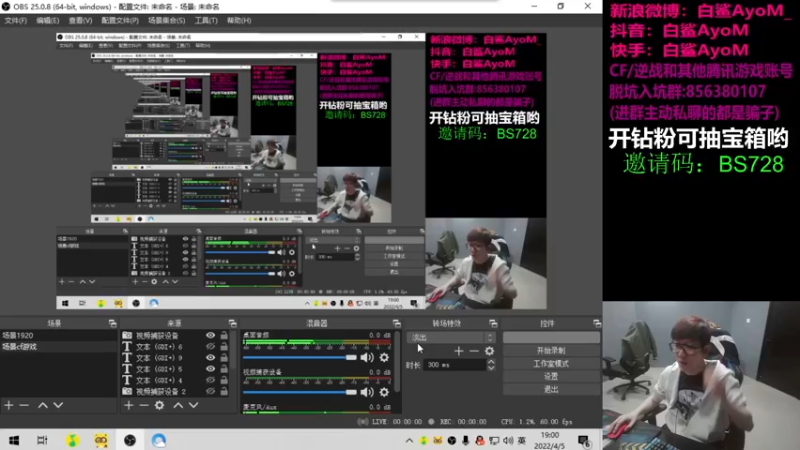Open the 桌面音频 channel gear settings

point(384,358)
